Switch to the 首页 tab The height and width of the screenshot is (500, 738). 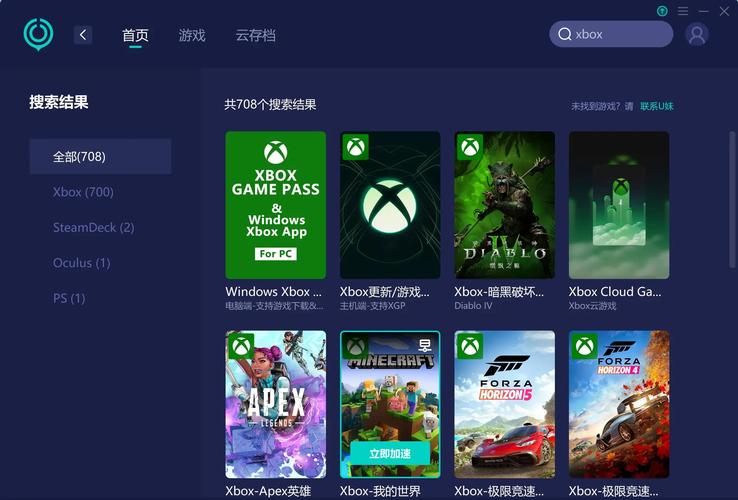(x=136, y=35)
